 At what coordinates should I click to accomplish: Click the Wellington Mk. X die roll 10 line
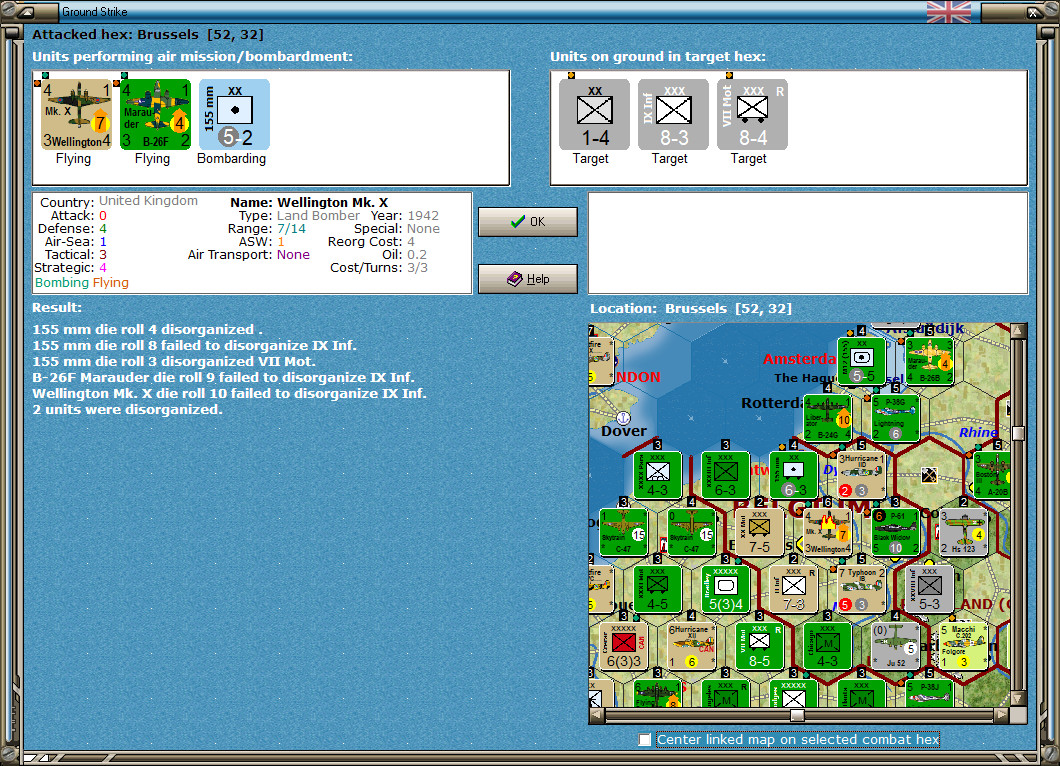pyautogui.click(x=229, y=393)
